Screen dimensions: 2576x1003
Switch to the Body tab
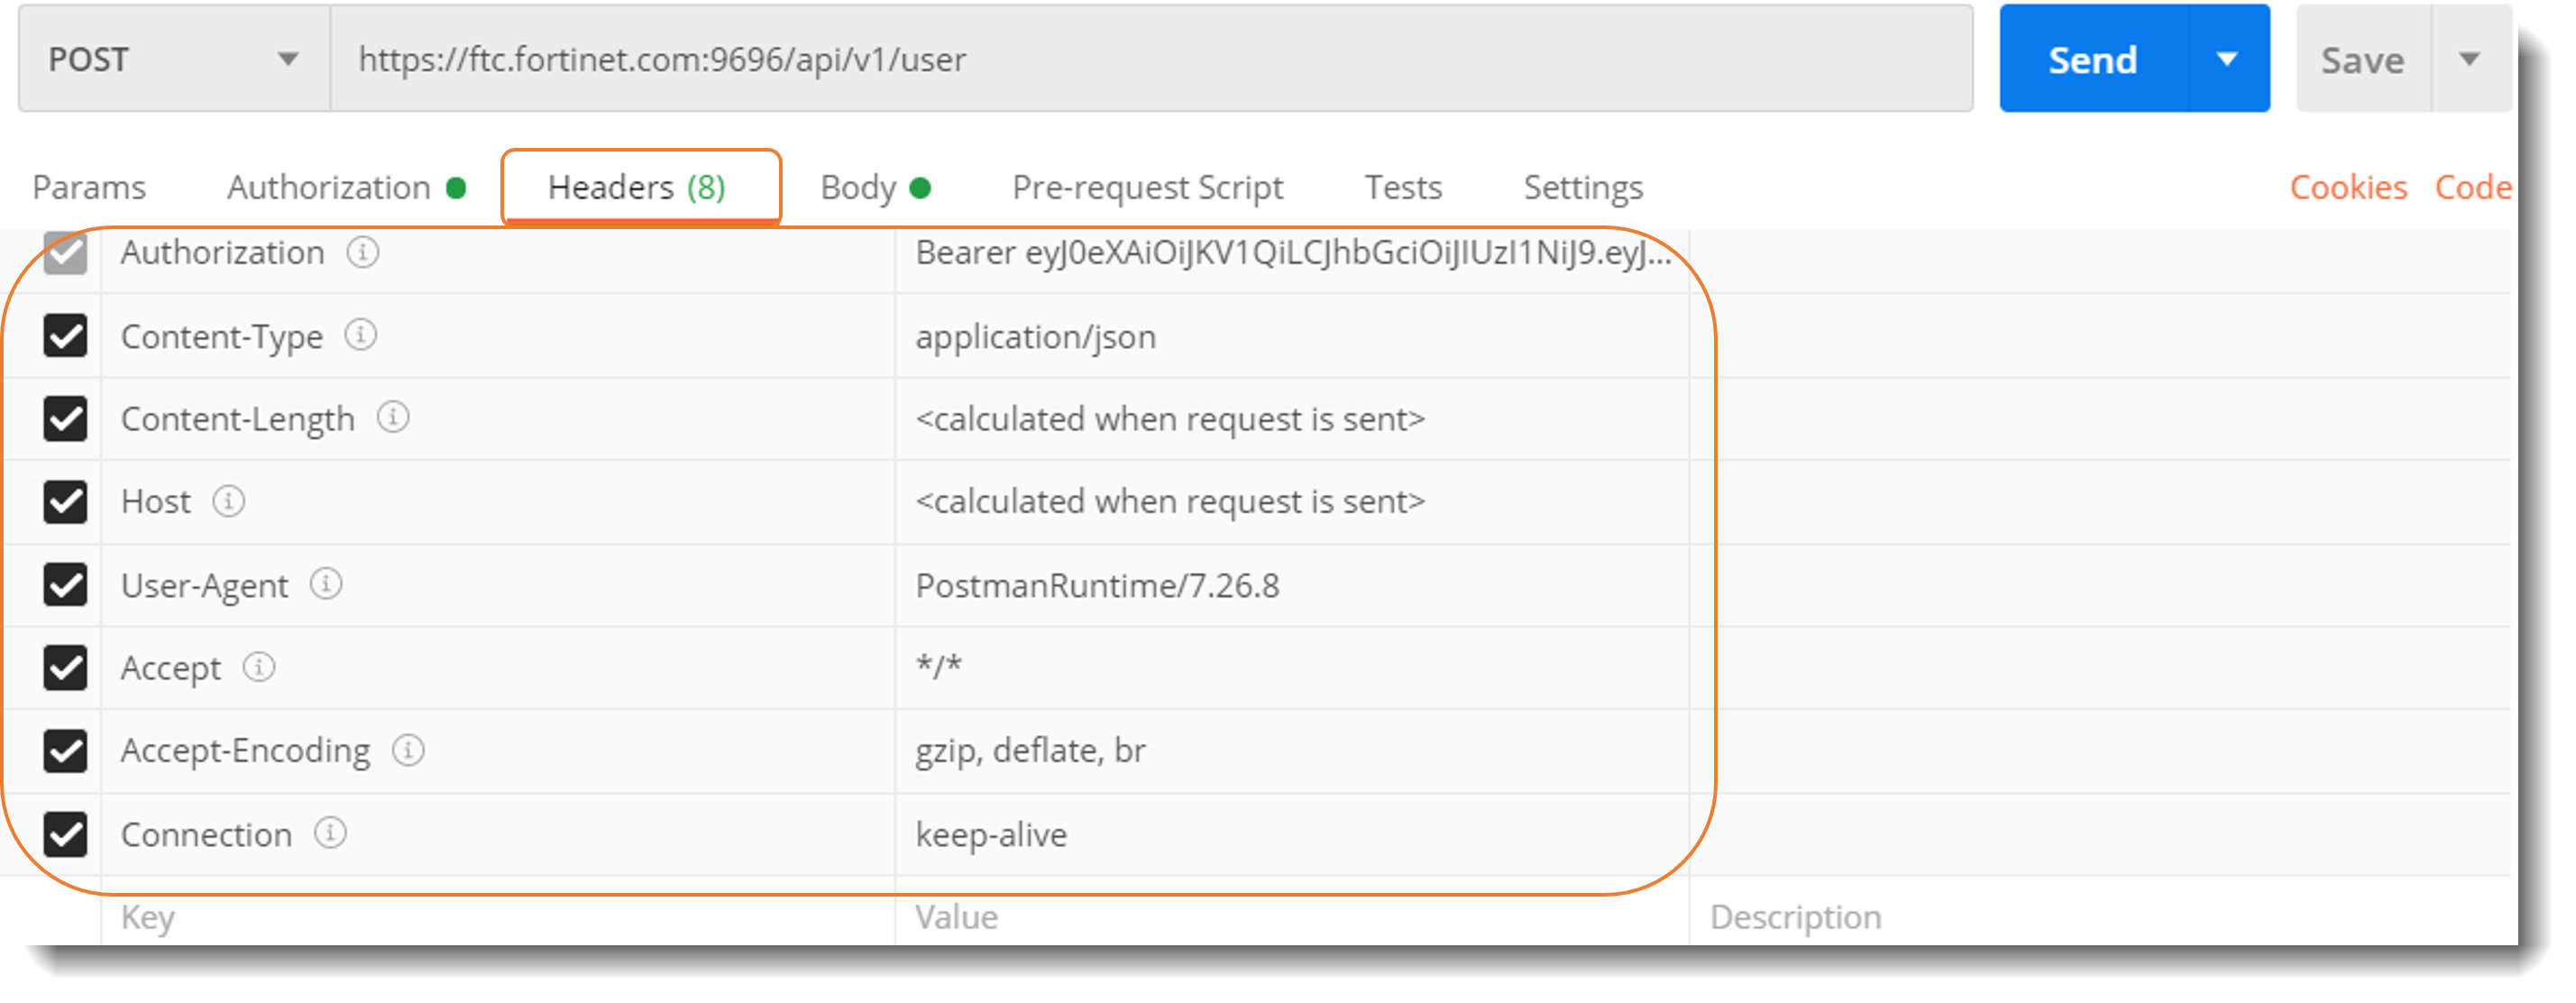click(x=858, y=187)
